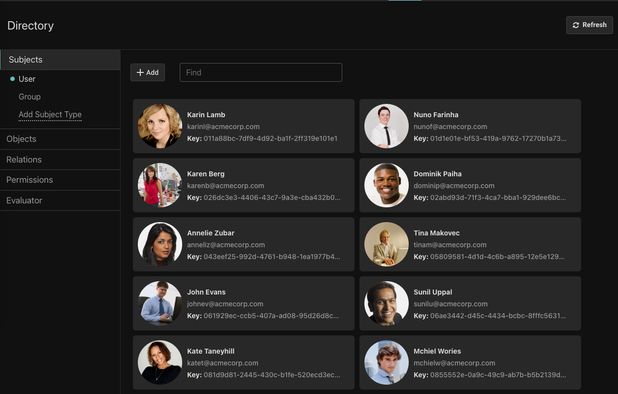Go to Permissions in sidebar
The image size is (618, 394).
[x=60, y=180]
